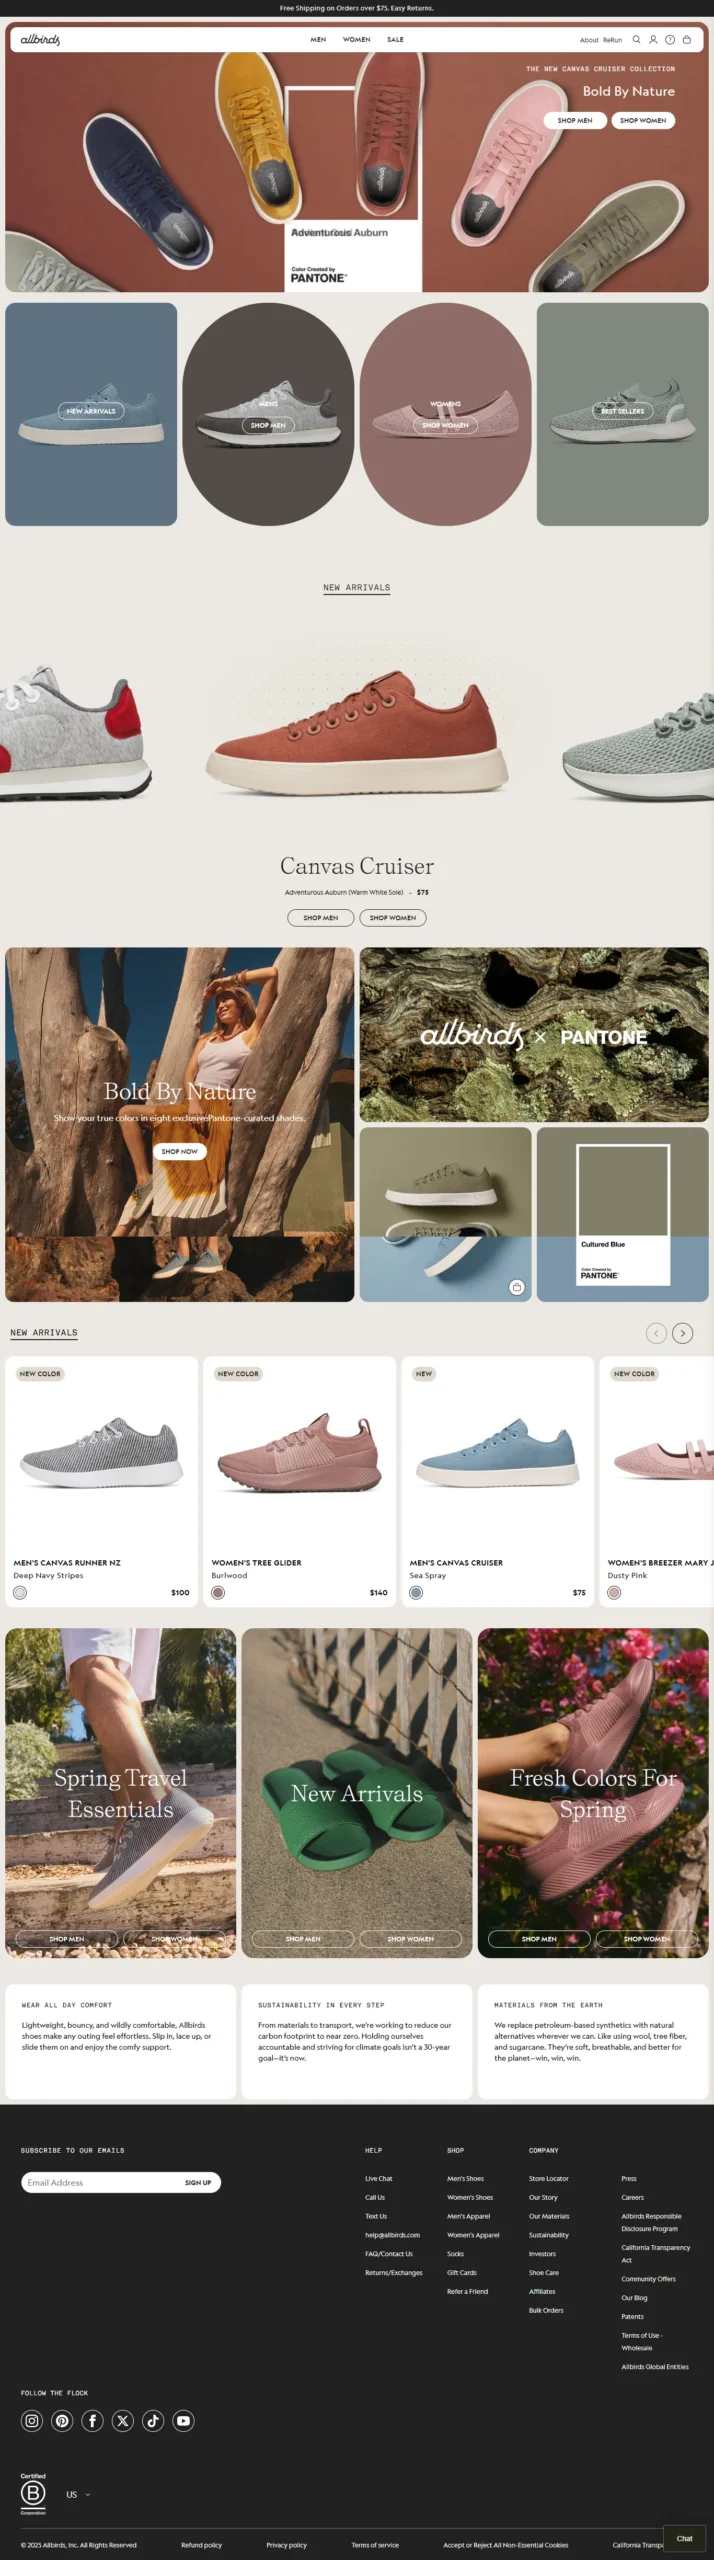This screenshot has height=2560, width=714.
Task: Open the shopping cart bag icon
Action: tap(687, 40)
